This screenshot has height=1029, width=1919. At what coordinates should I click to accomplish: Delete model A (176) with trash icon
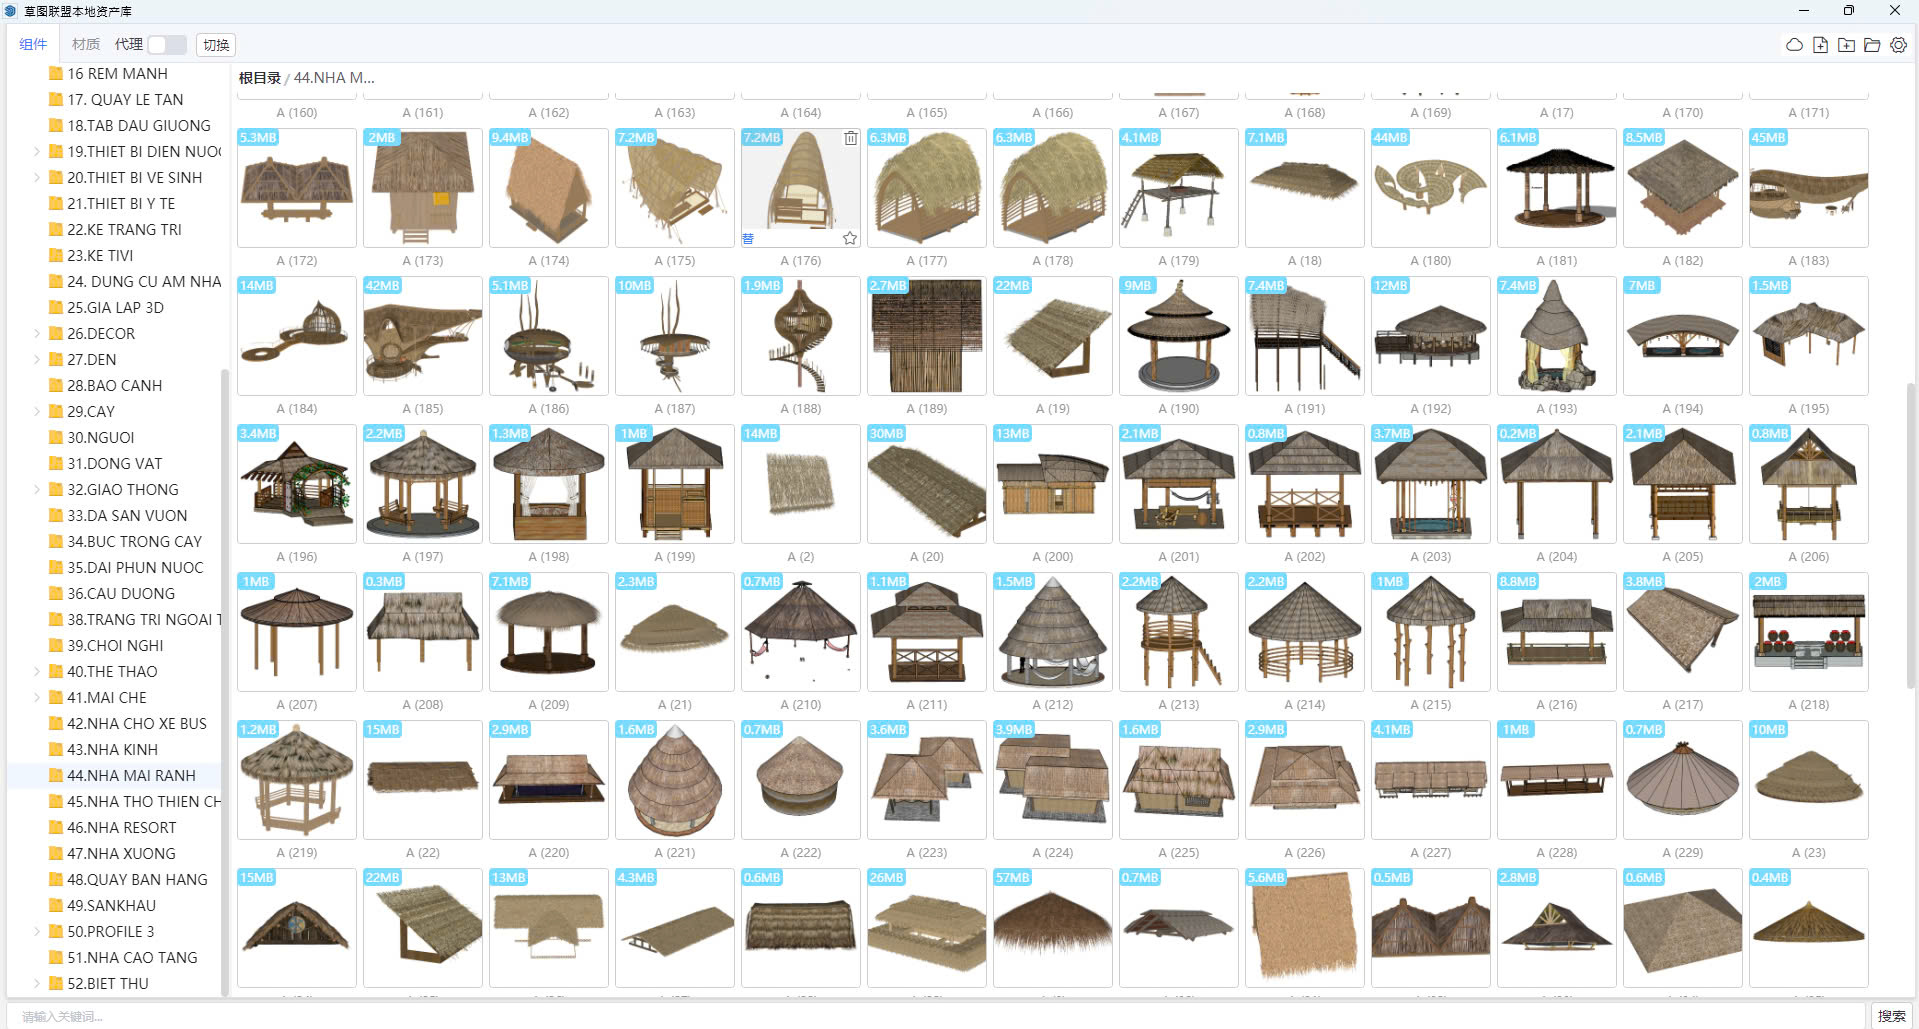[850, 138]
